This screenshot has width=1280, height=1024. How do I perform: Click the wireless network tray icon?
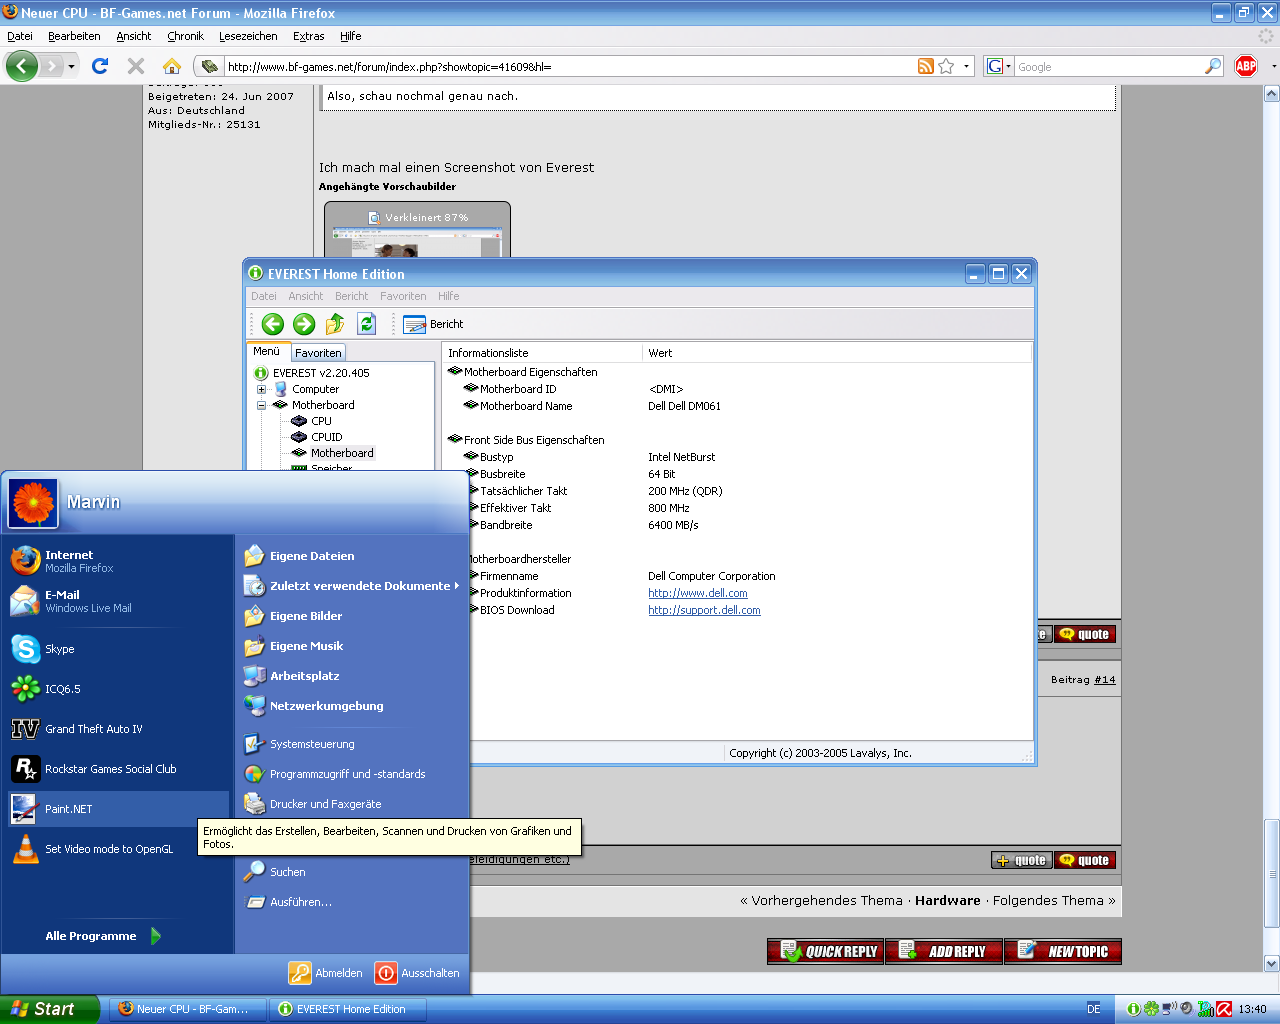pyautogui.click(x=1169, y=1009)
